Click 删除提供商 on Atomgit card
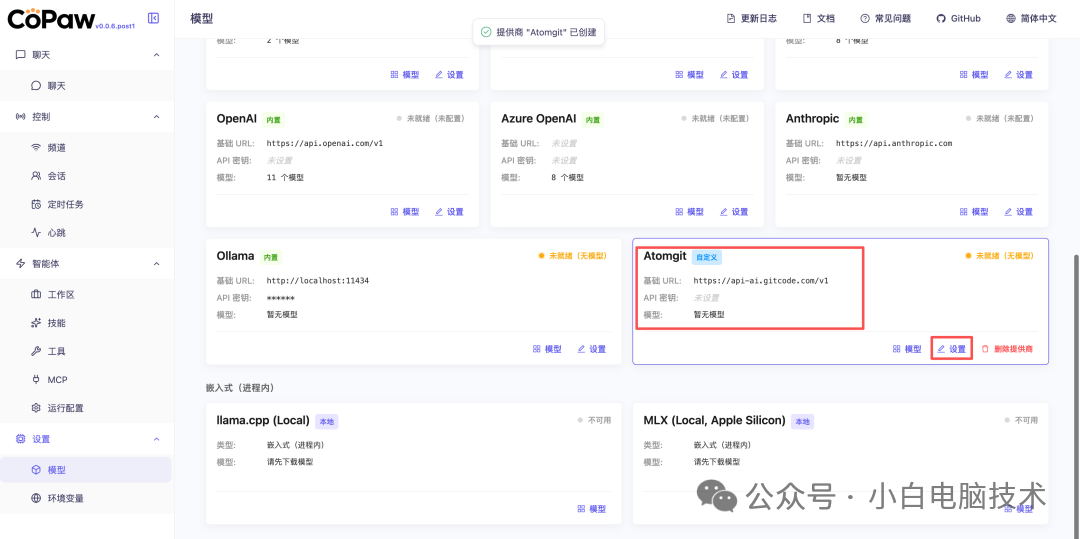This screenshot has height=539, width=1080. 1007,349
